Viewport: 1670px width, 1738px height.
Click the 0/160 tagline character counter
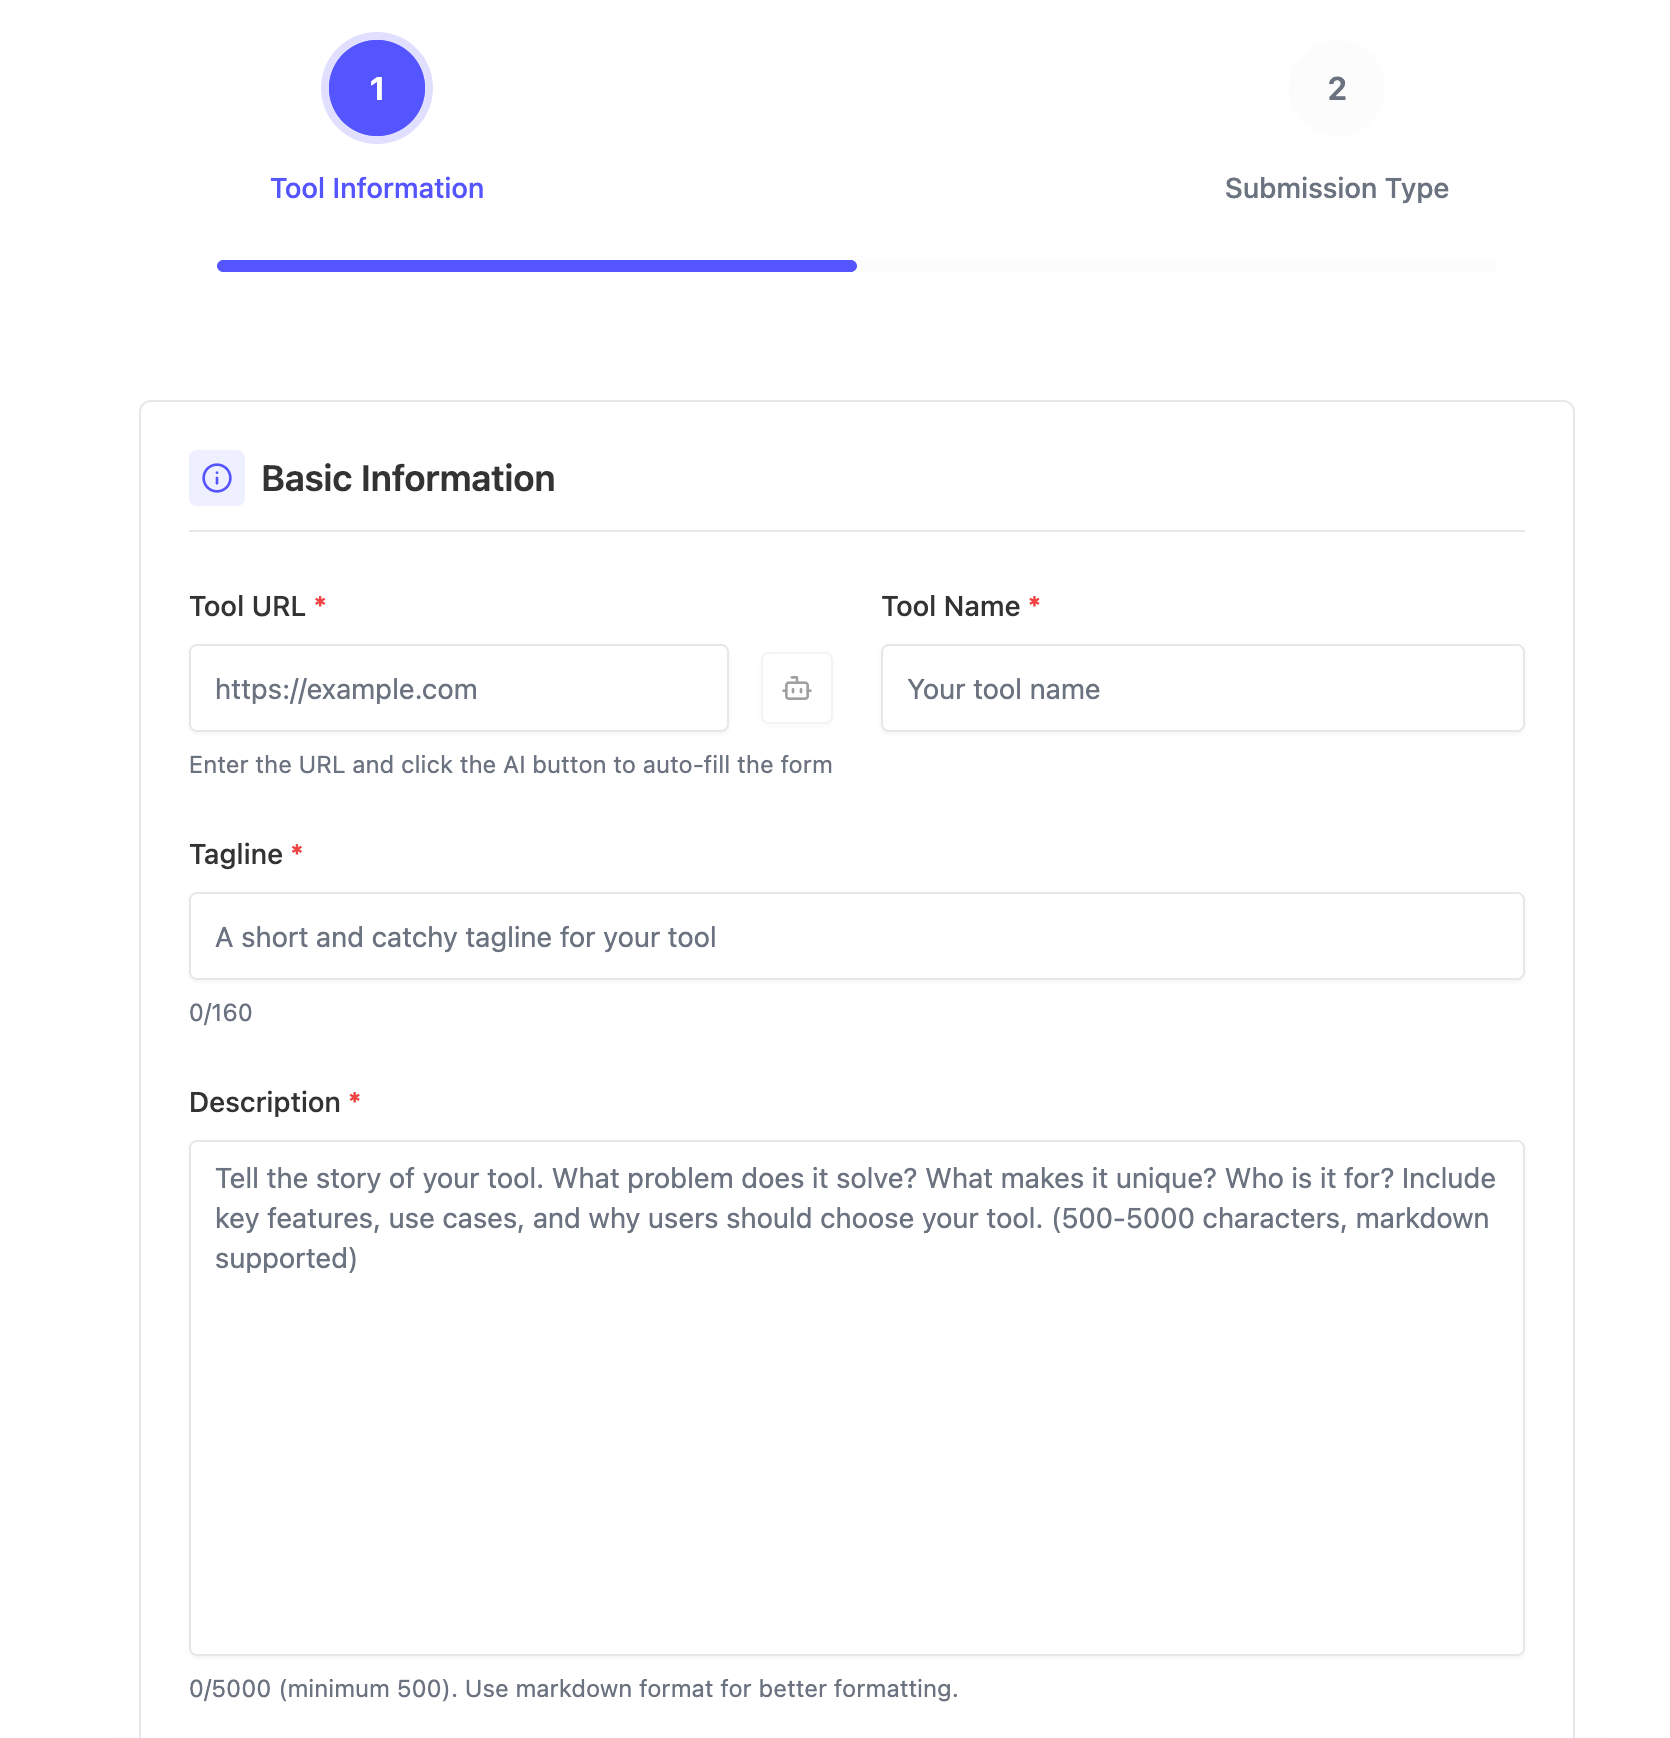[221, 1013]
